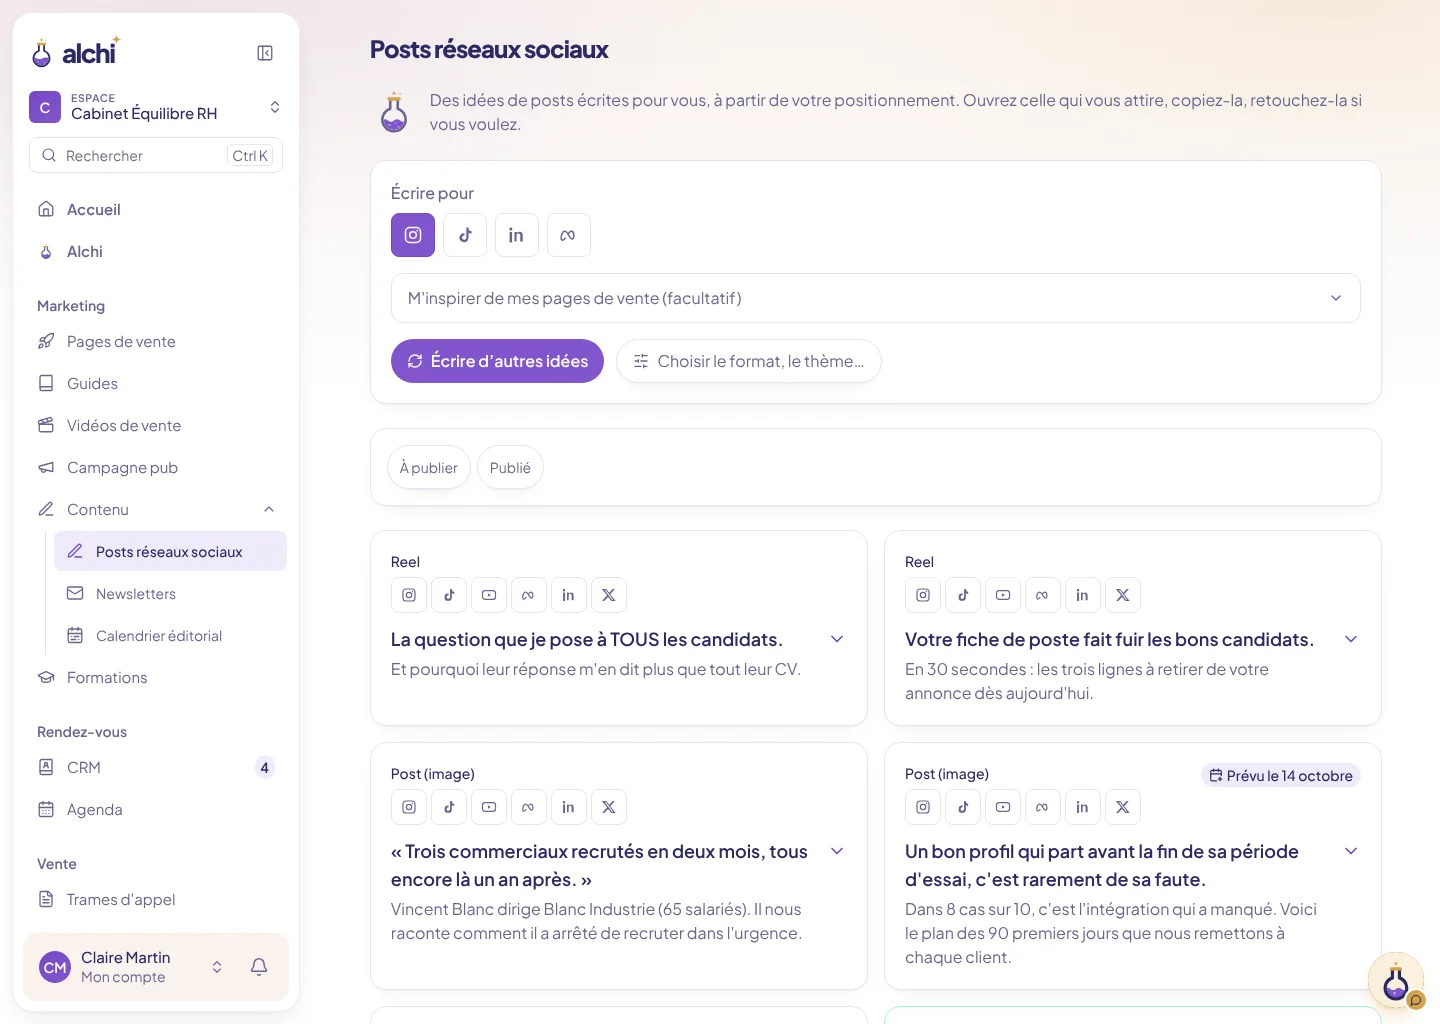
Task: Expand the fiche de poste card
Action: pyautogui.click(x=1351, y=639)
